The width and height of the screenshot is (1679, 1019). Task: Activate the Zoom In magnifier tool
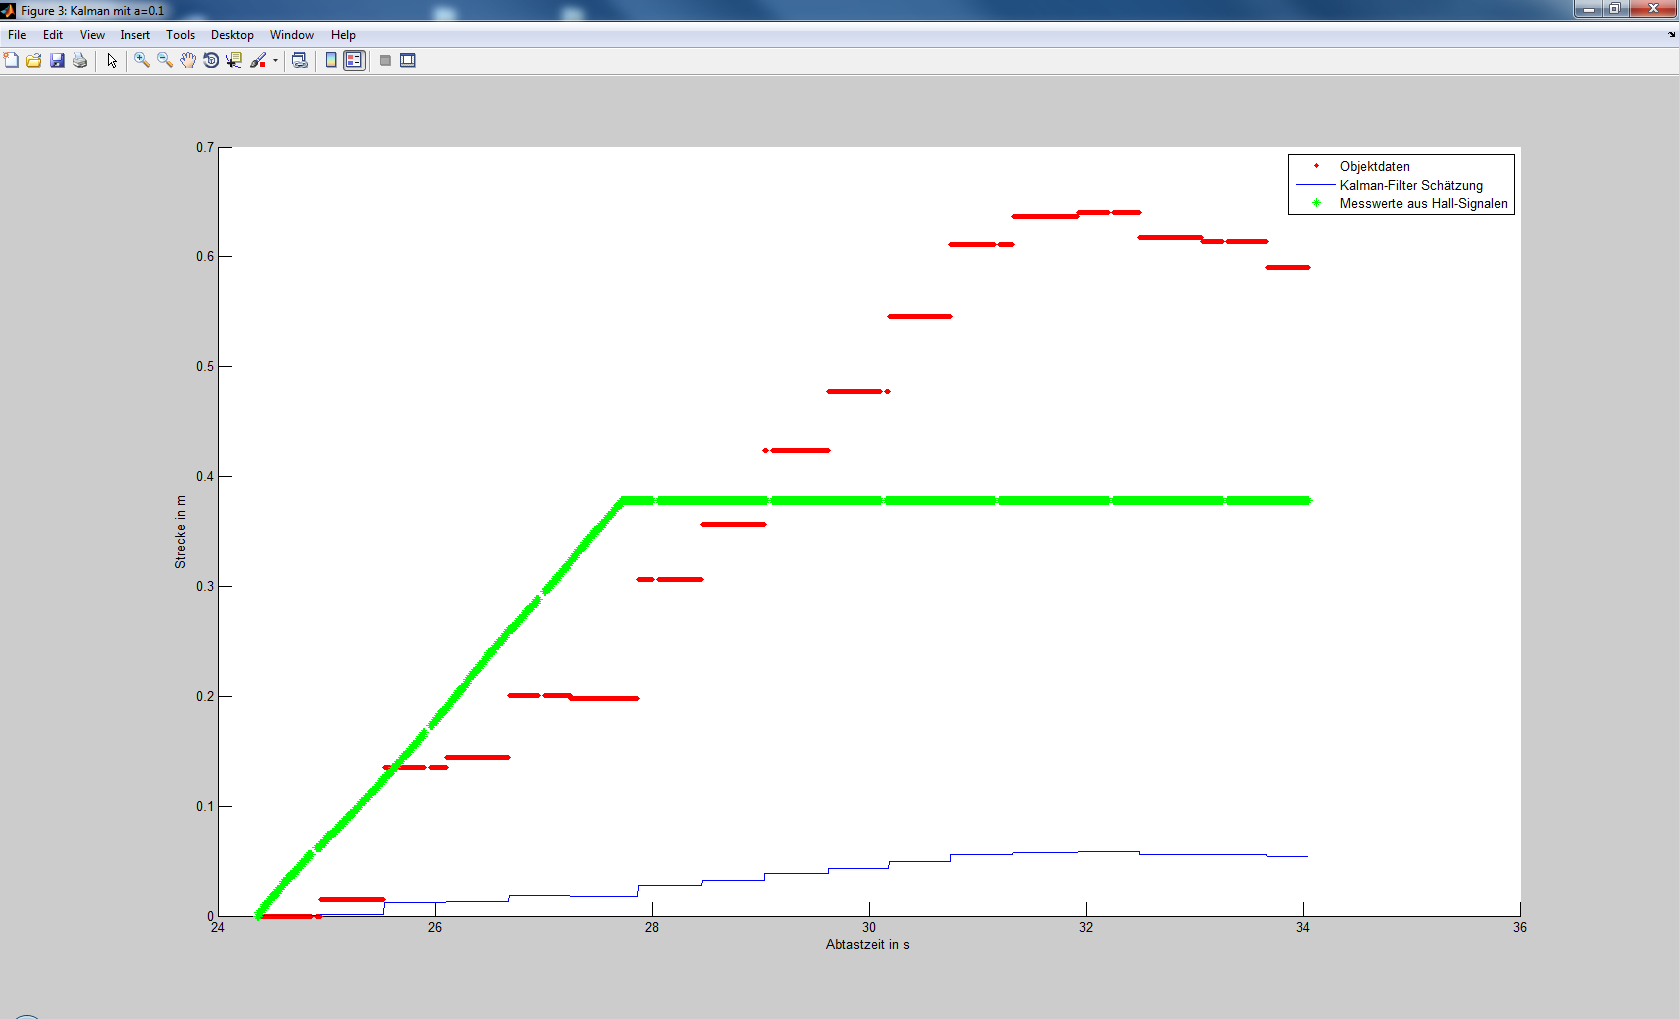coord(142,61)
